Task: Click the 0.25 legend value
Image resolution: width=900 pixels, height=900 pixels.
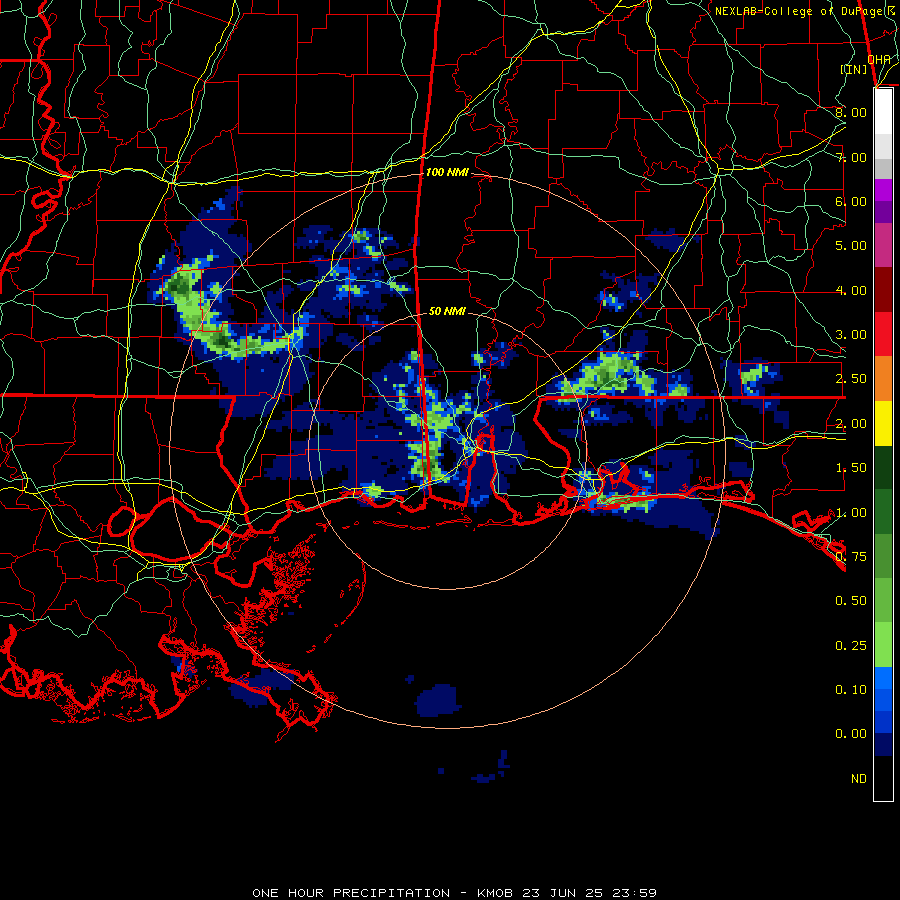Action: click(x=851, y=646)
